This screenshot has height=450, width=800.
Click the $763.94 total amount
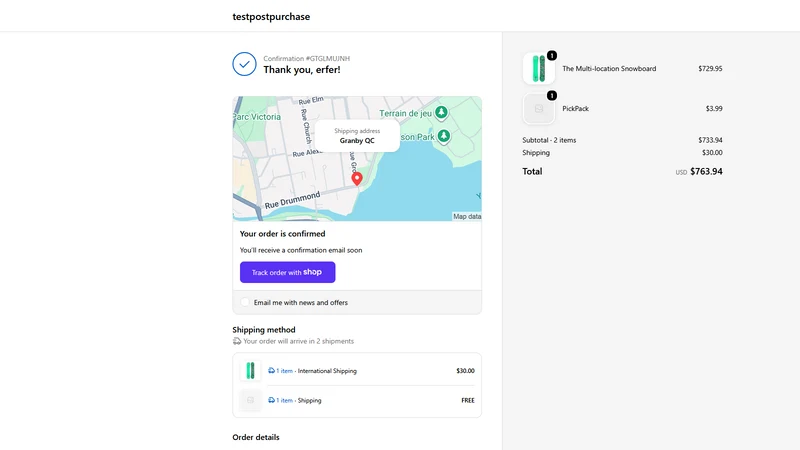pyautogui.click(x=706, y=171)
